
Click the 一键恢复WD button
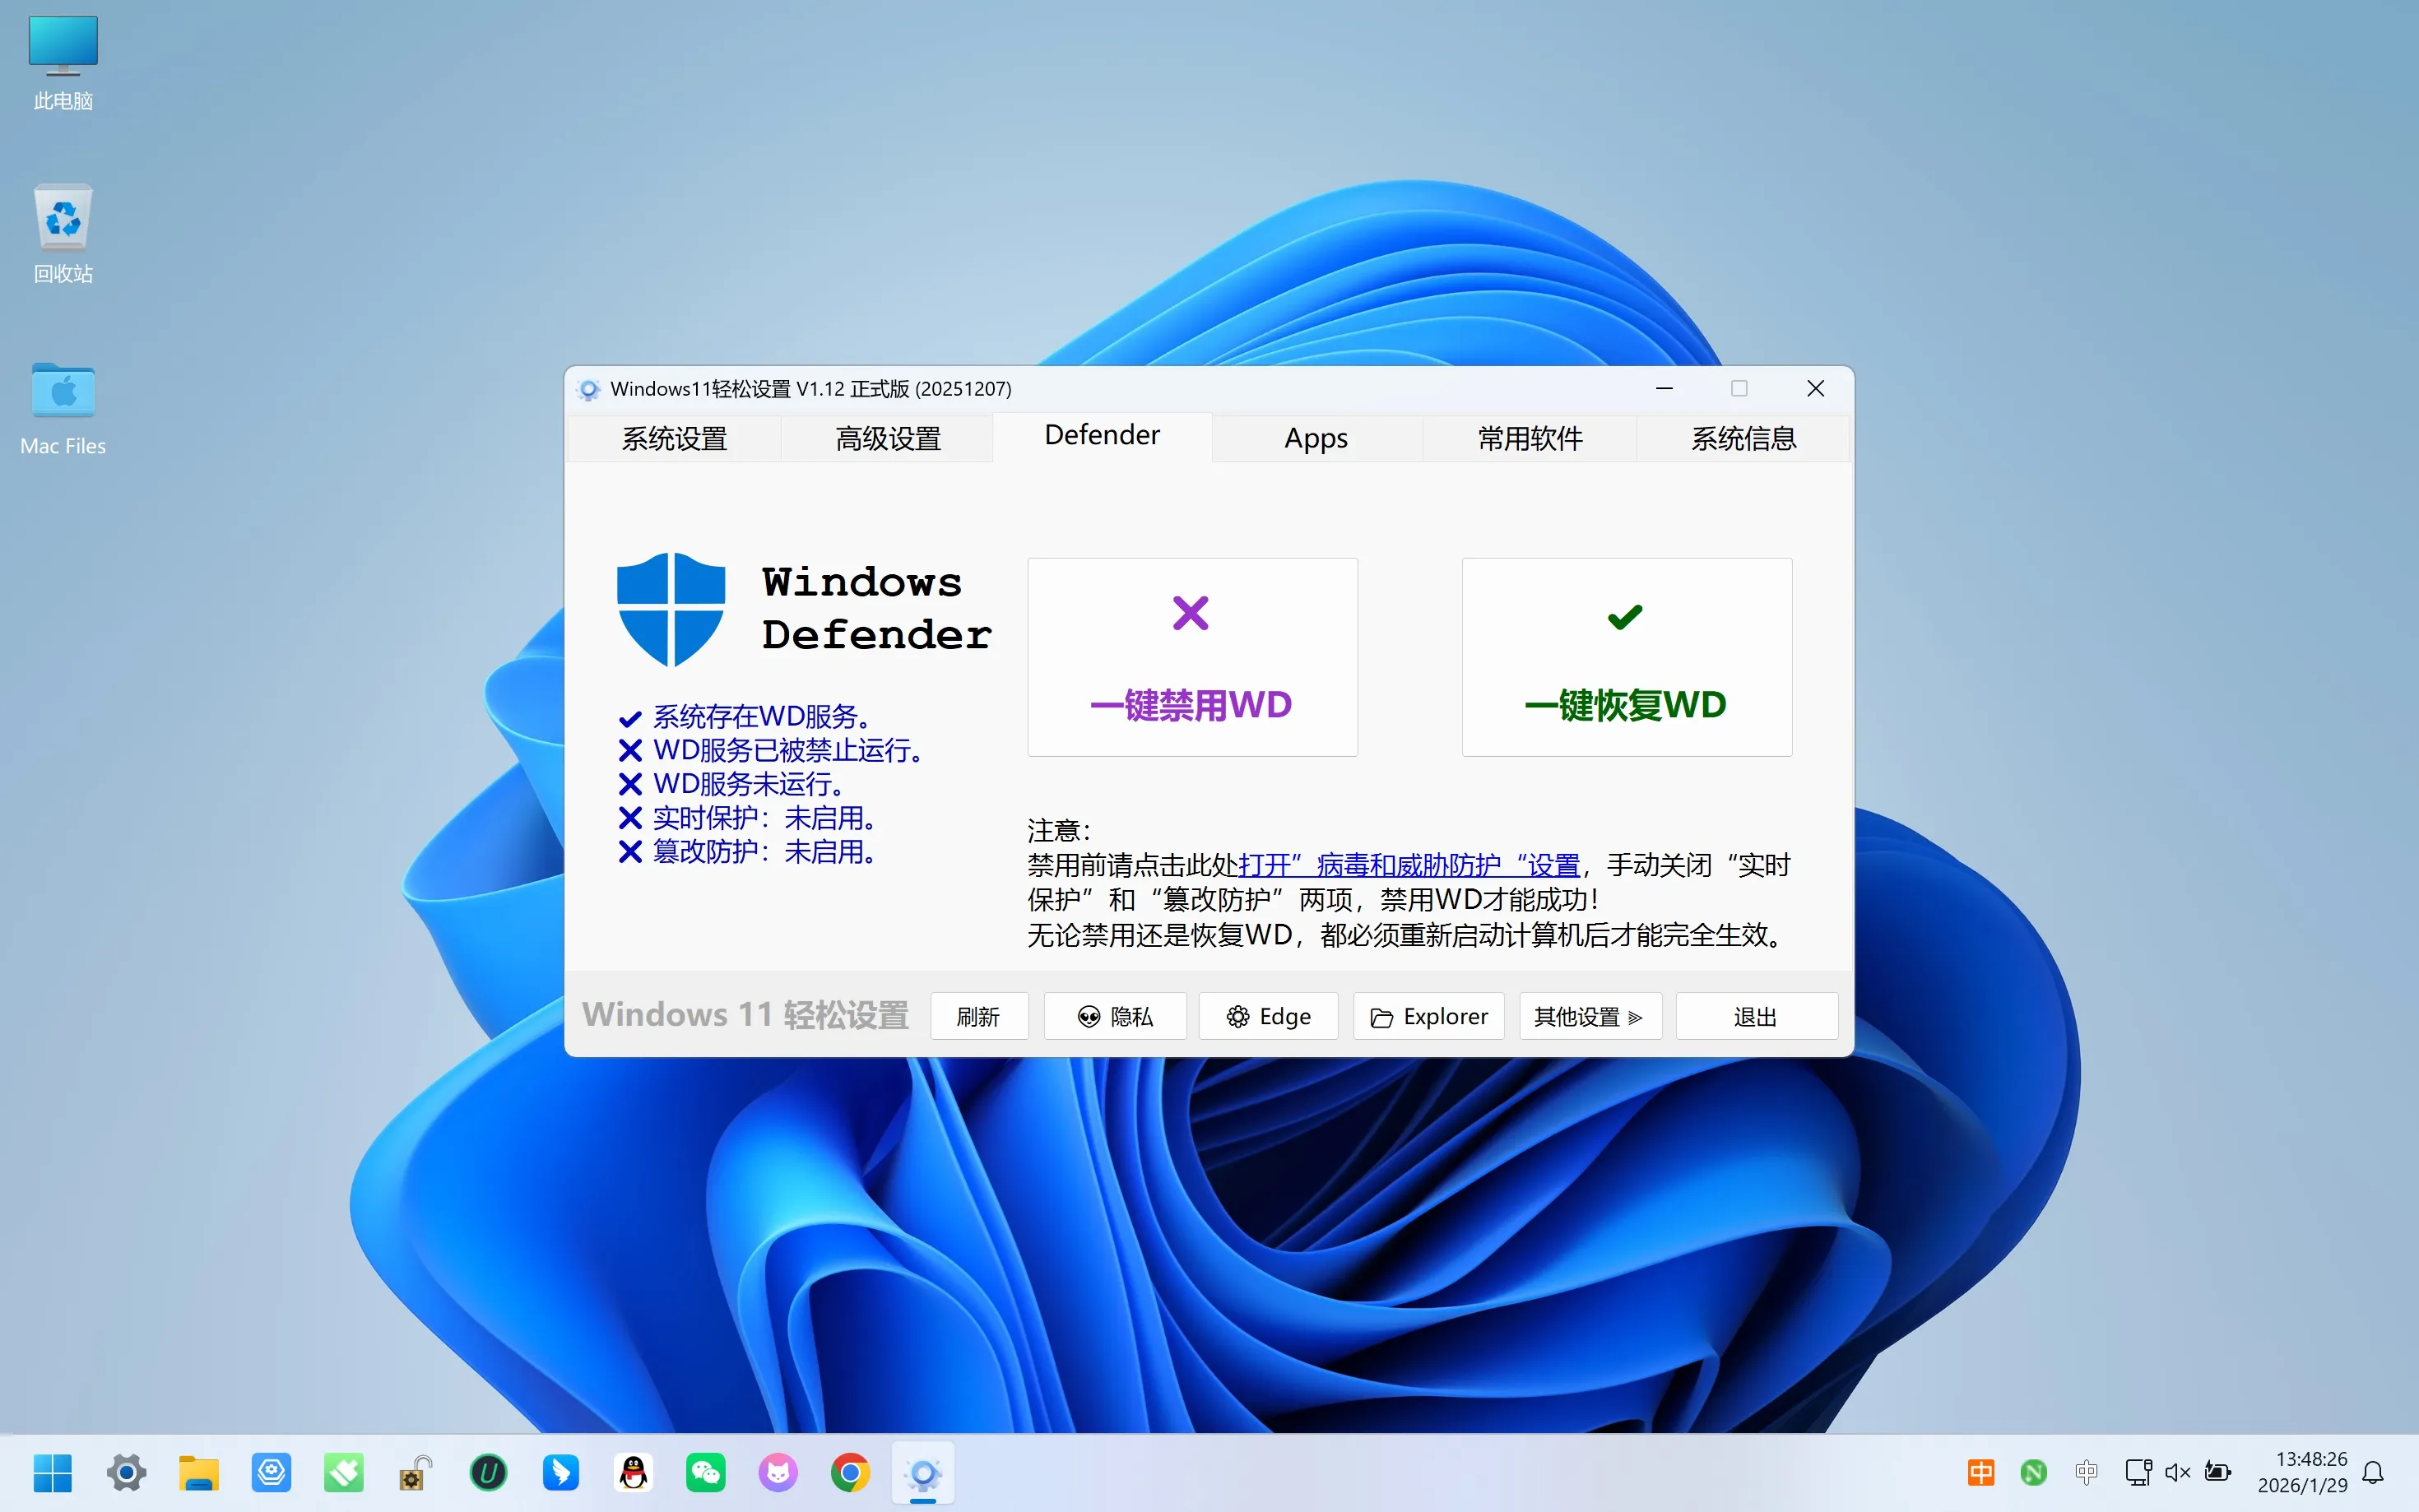tap(1626, 657)
